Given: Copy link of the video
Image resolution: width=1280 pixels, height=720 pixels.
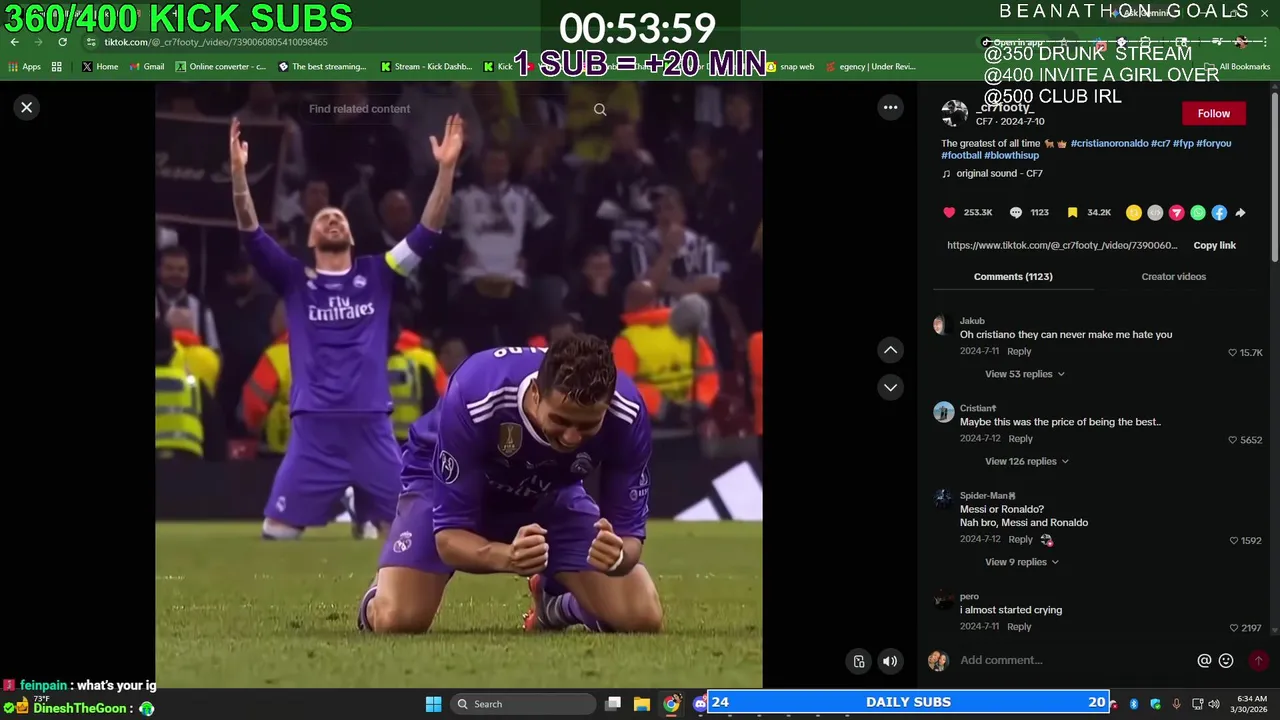Looking at the screenshot, I should click(x=1214, y=245).
